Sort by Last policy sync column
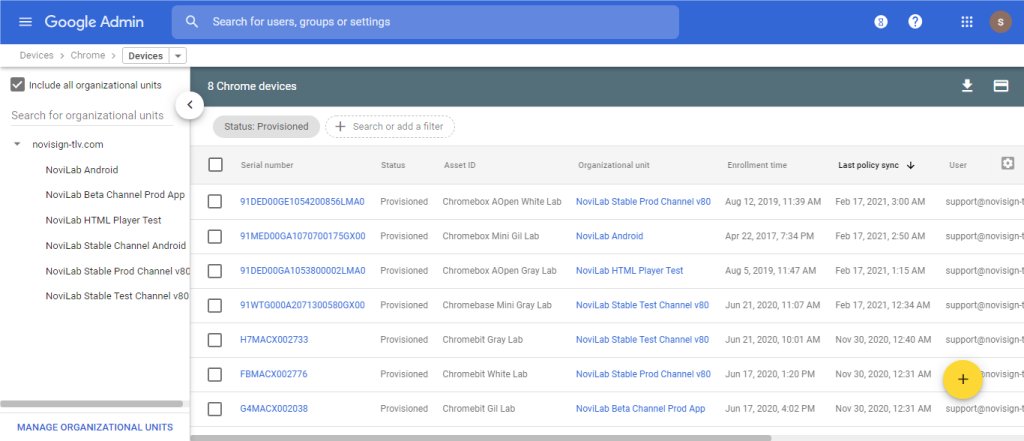The height and width of the screenshot is (441, 1024). coord(869,165)
